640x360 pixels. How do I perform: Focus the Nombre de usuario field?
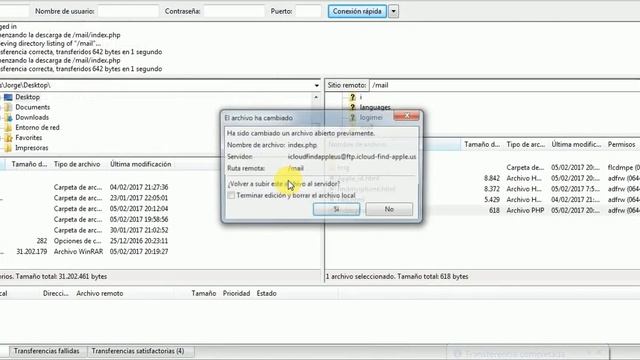click(x=128, y=11)
